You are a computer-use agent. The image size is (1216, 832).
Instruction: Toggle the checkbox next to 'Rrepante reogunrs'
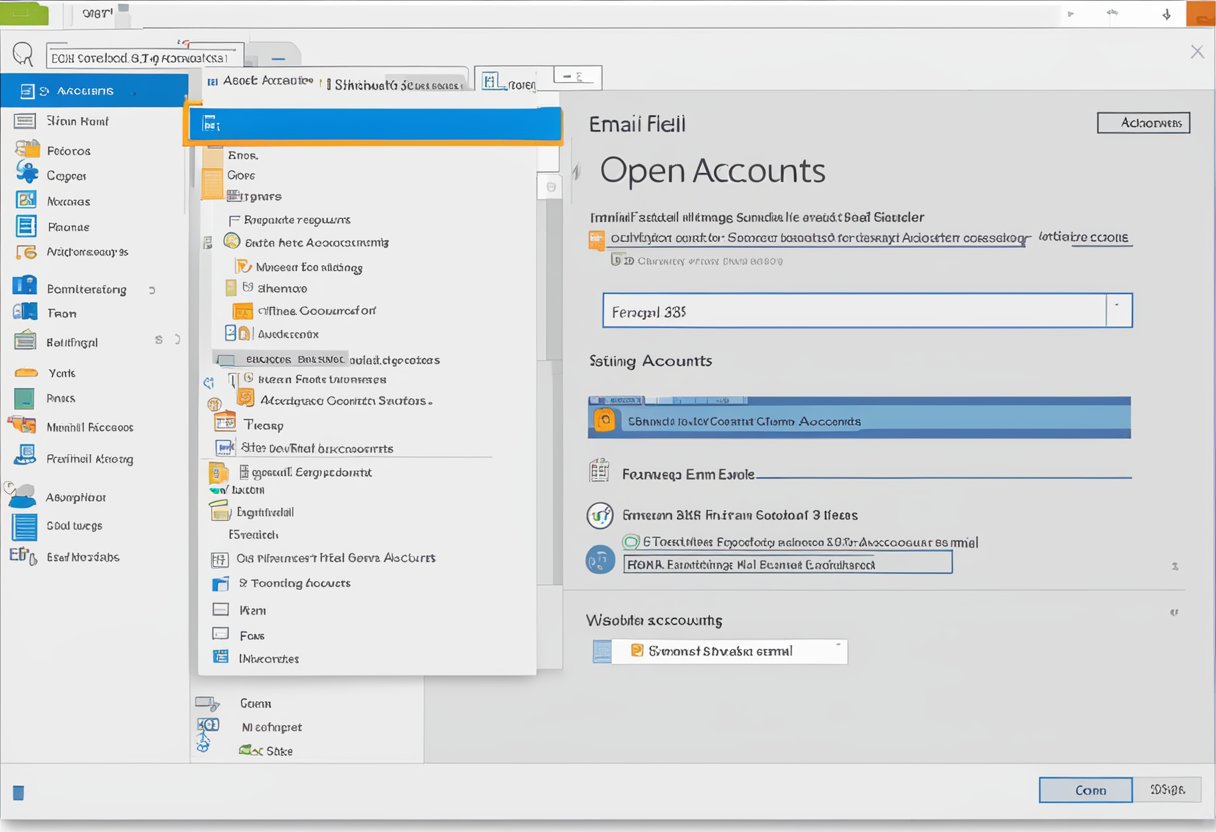[x=234, y=220]
